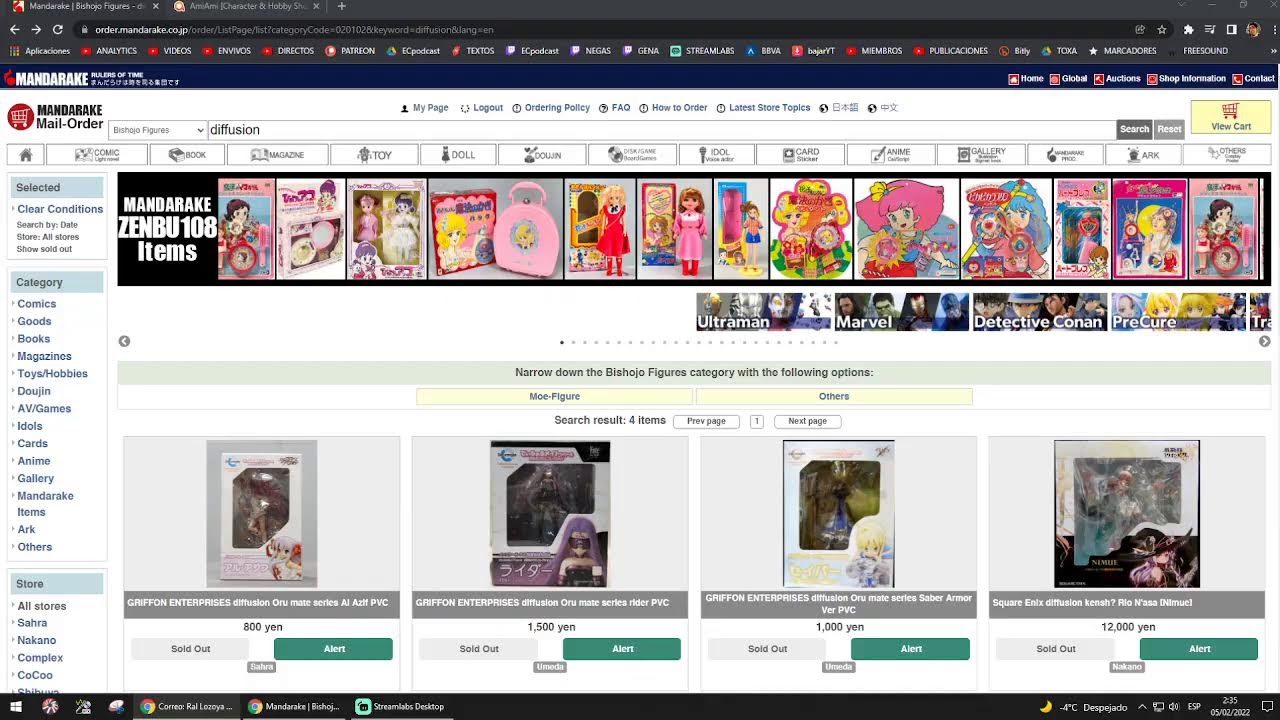
Task: Go to the previous banner slide arrow
Action: (124, 341)
